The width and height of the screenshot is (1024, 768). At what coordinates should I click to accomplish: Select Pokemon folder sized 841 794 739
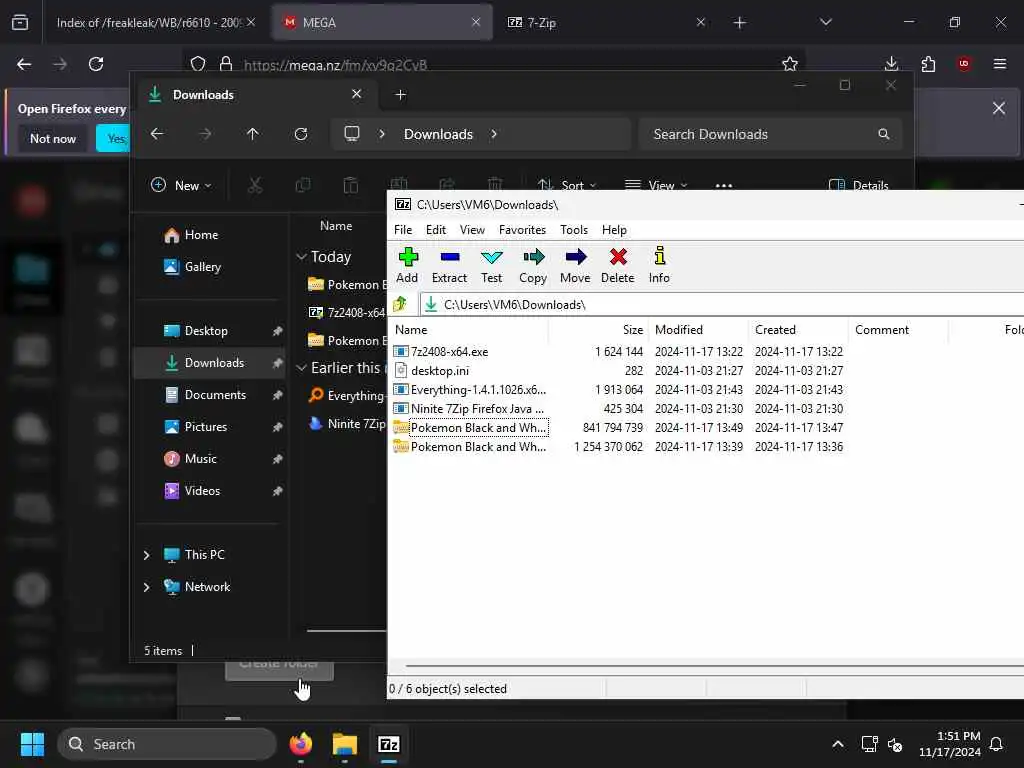[478, 428]
